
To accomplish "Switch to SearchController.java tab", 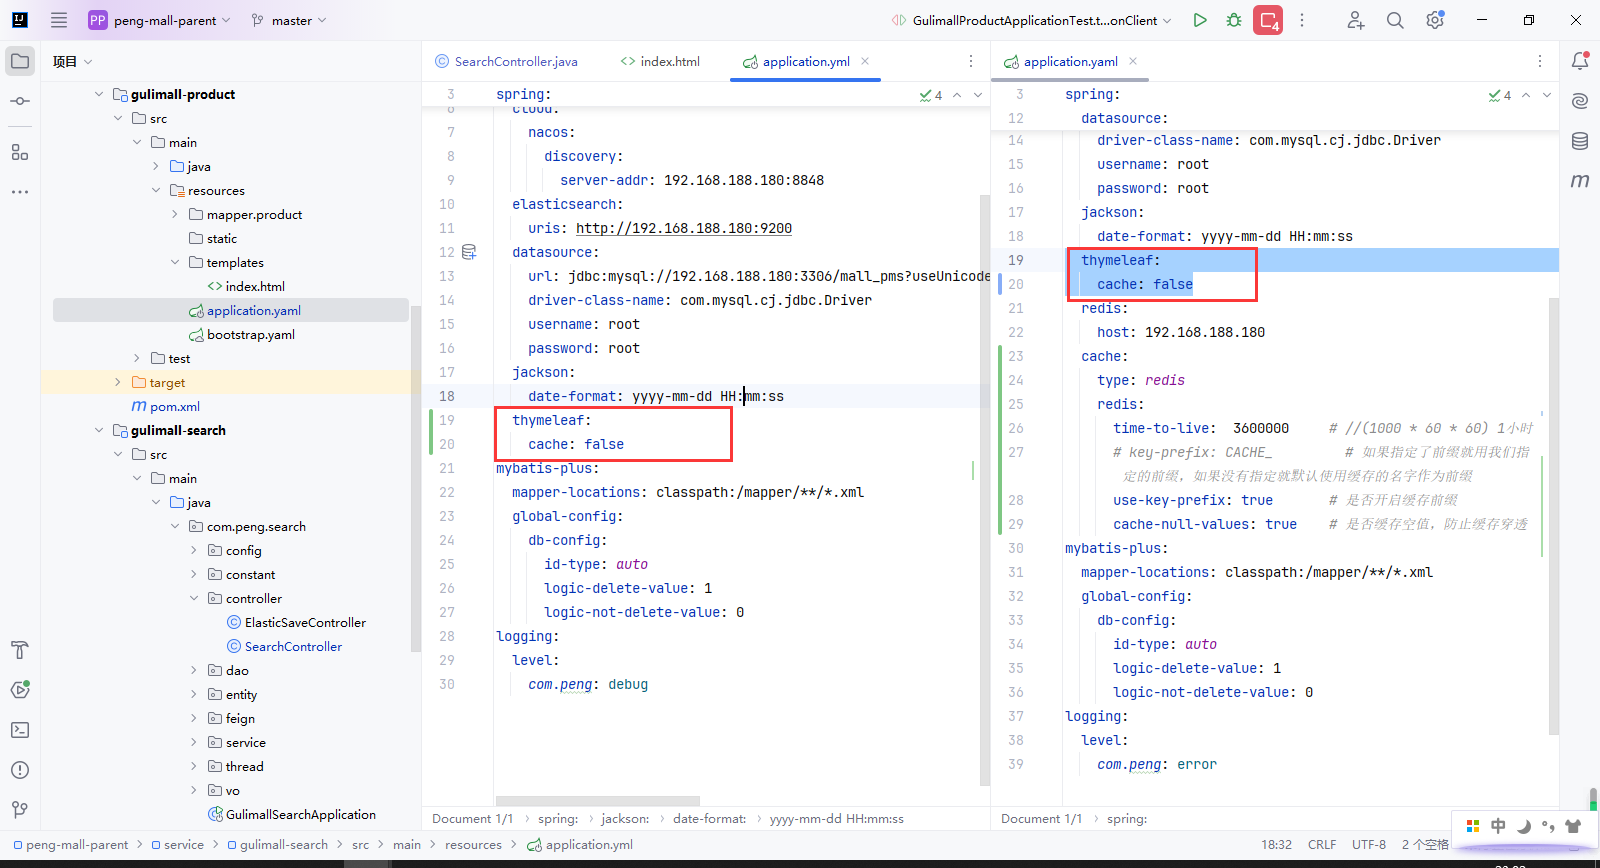I will pyautogui.click(x=507, y=61).
